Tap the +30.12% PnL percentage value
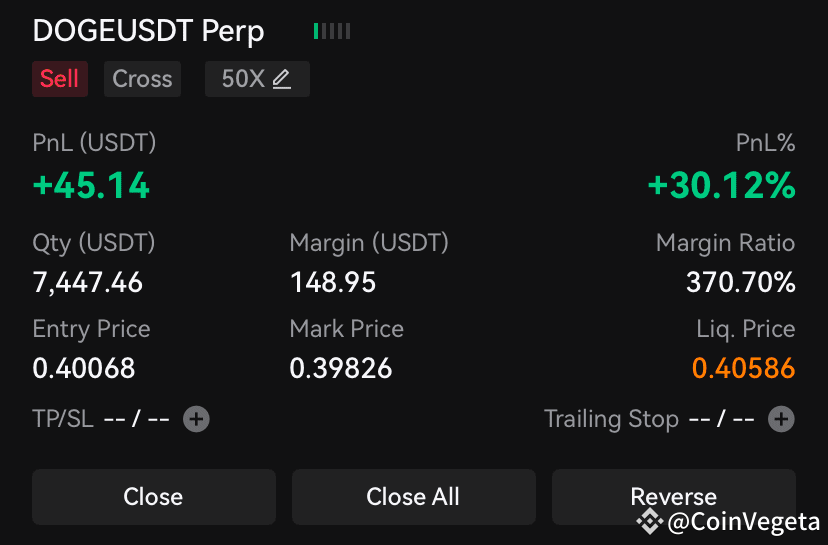Image resolution: width=828 pixels, height=545 pixels. pos(721,185)
